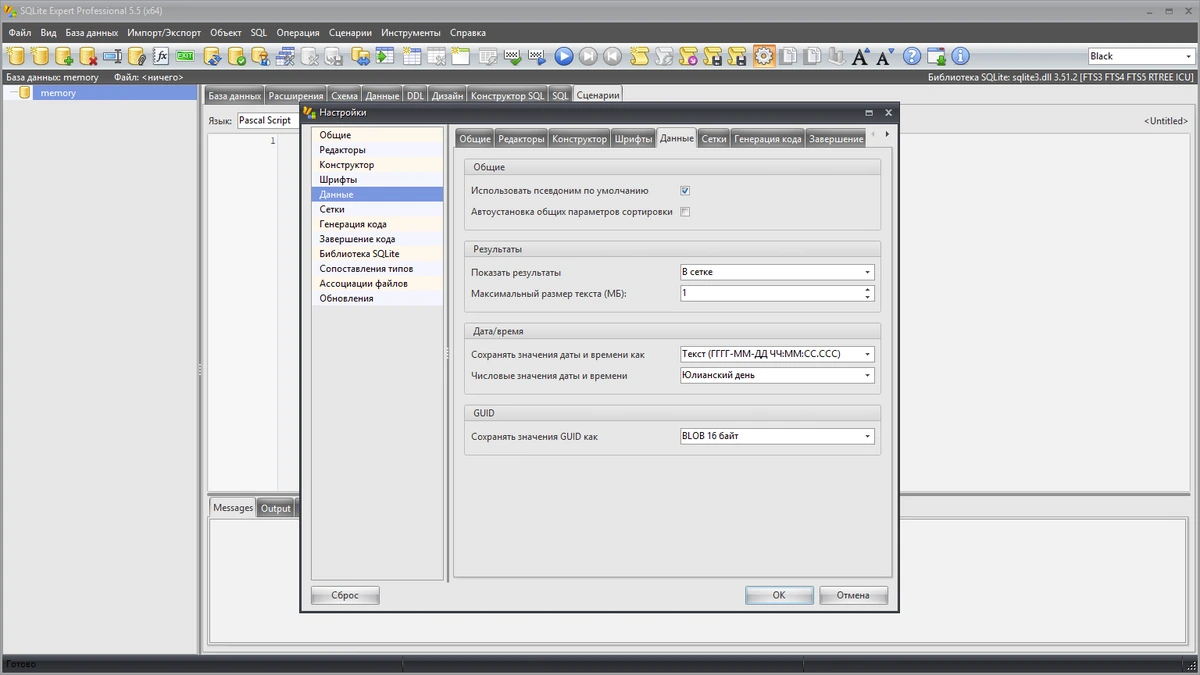Open the 'Числовые значения даты и времени' dropdown
This screenshot has width=1200, height=675.
(x=776, y=376)
